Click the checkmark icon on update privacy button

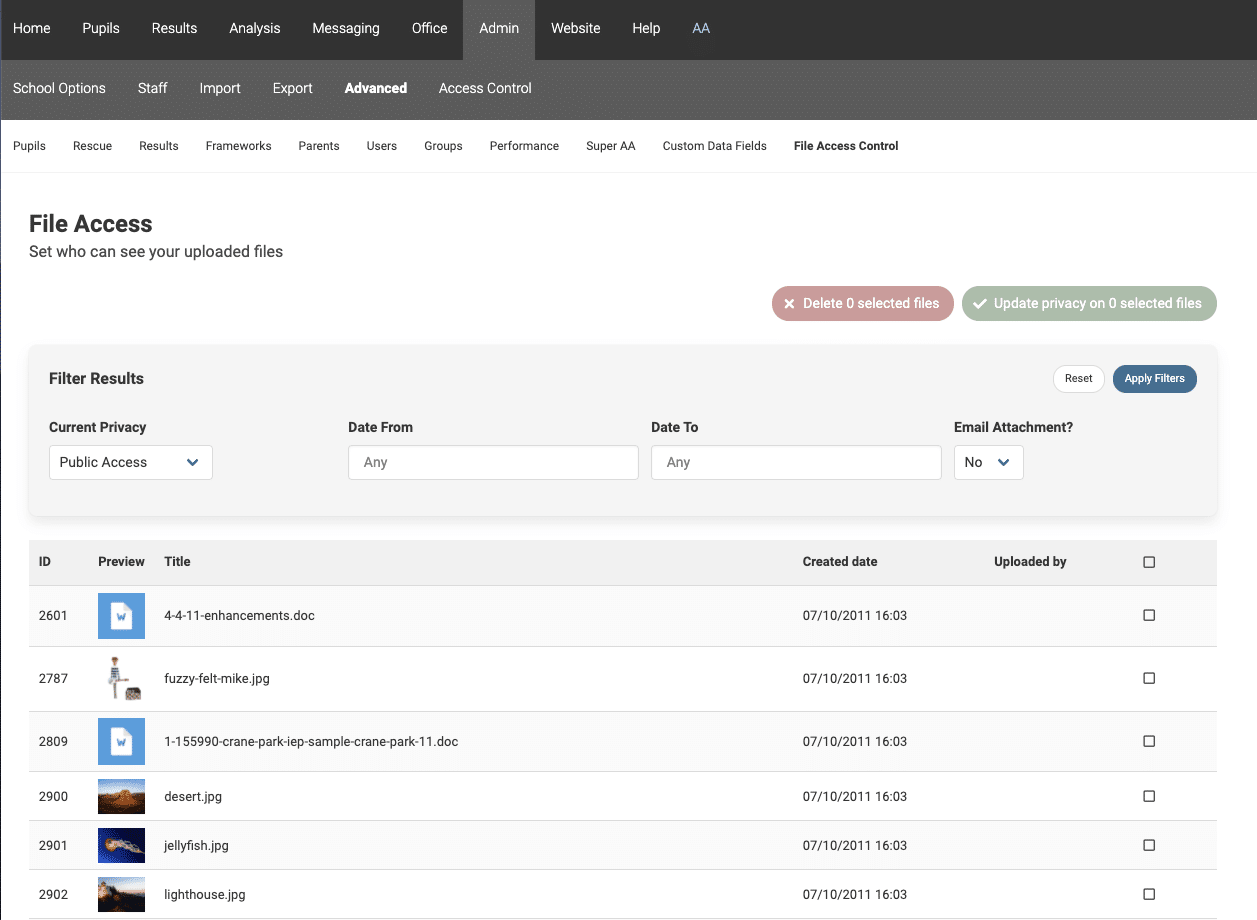point(980,303)
